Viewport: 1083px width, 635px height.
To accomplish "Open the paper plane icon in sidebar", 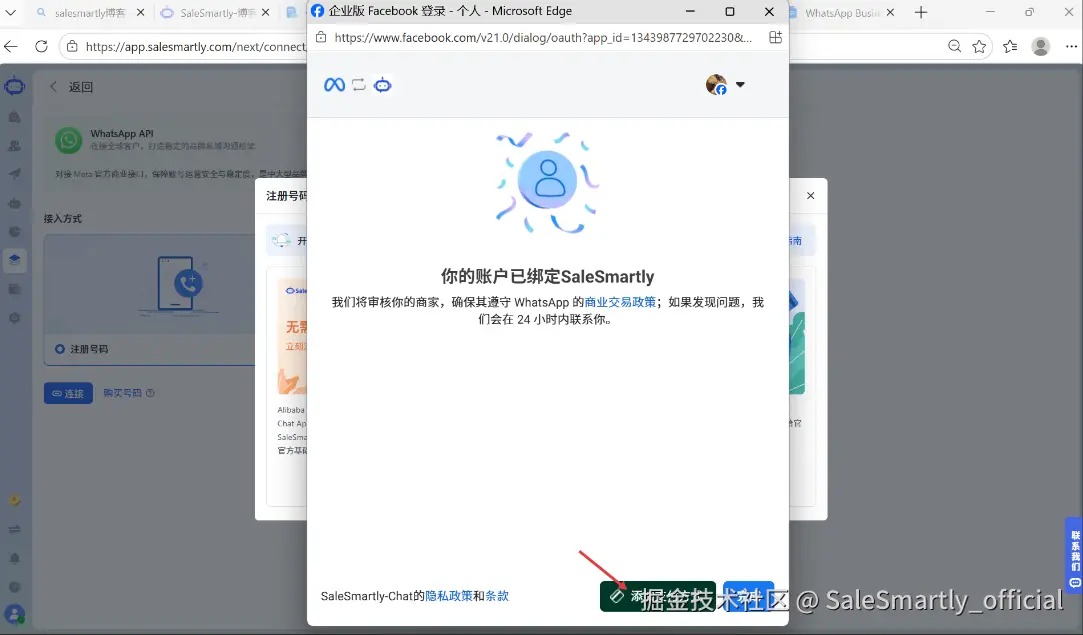I will (x=15, y=174).
